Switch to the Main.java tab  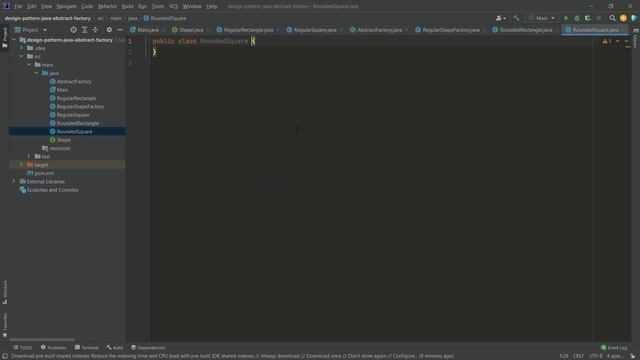pyautogui.click(x=147, y=30)
